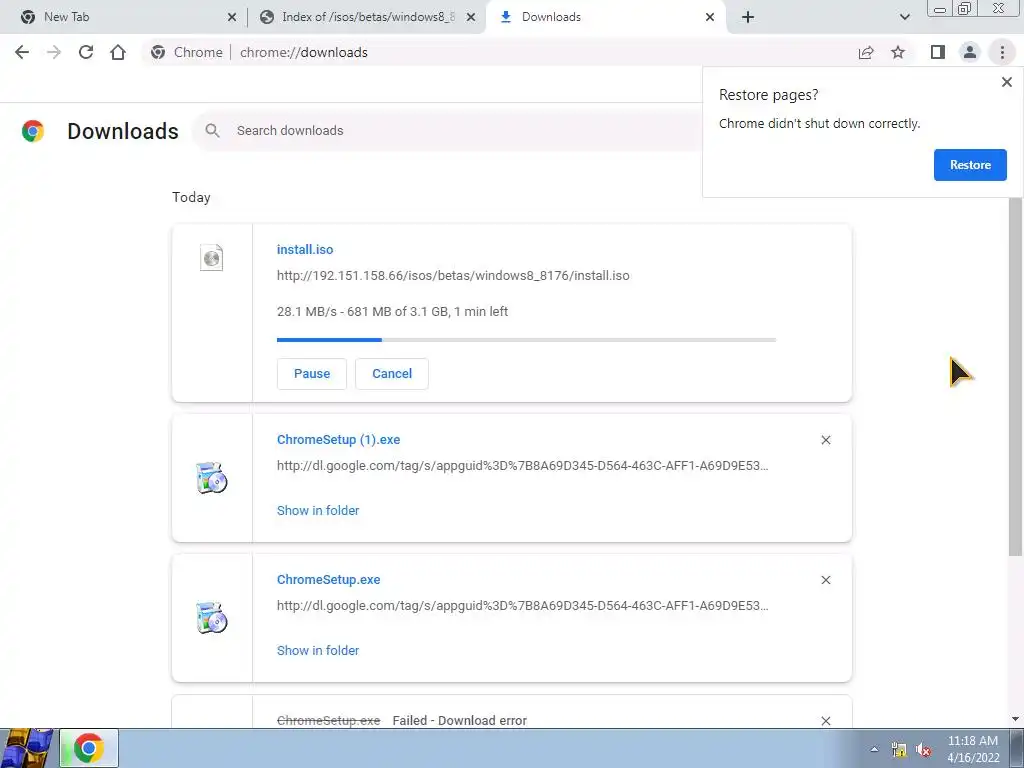The image size is (1024, 768).
Task: Pause the install.iso download
Action: point(312,374)
